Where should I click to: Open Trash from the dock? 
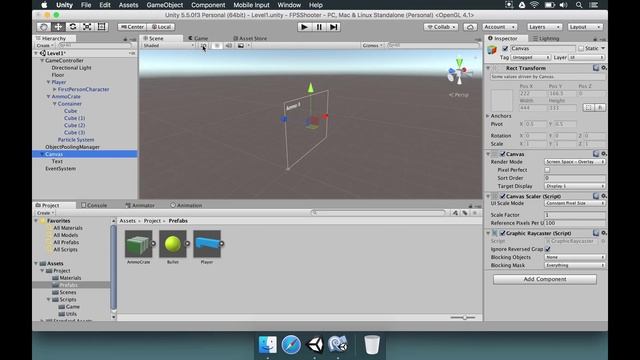coord(372,345)
